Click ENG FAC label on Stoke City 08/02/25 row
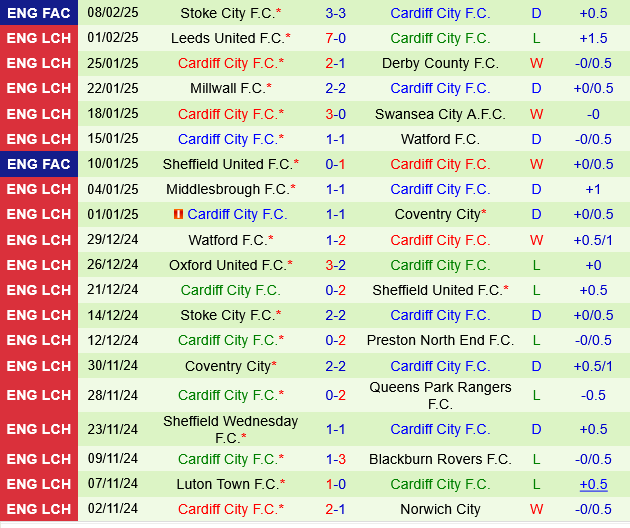 pos(38,13)
